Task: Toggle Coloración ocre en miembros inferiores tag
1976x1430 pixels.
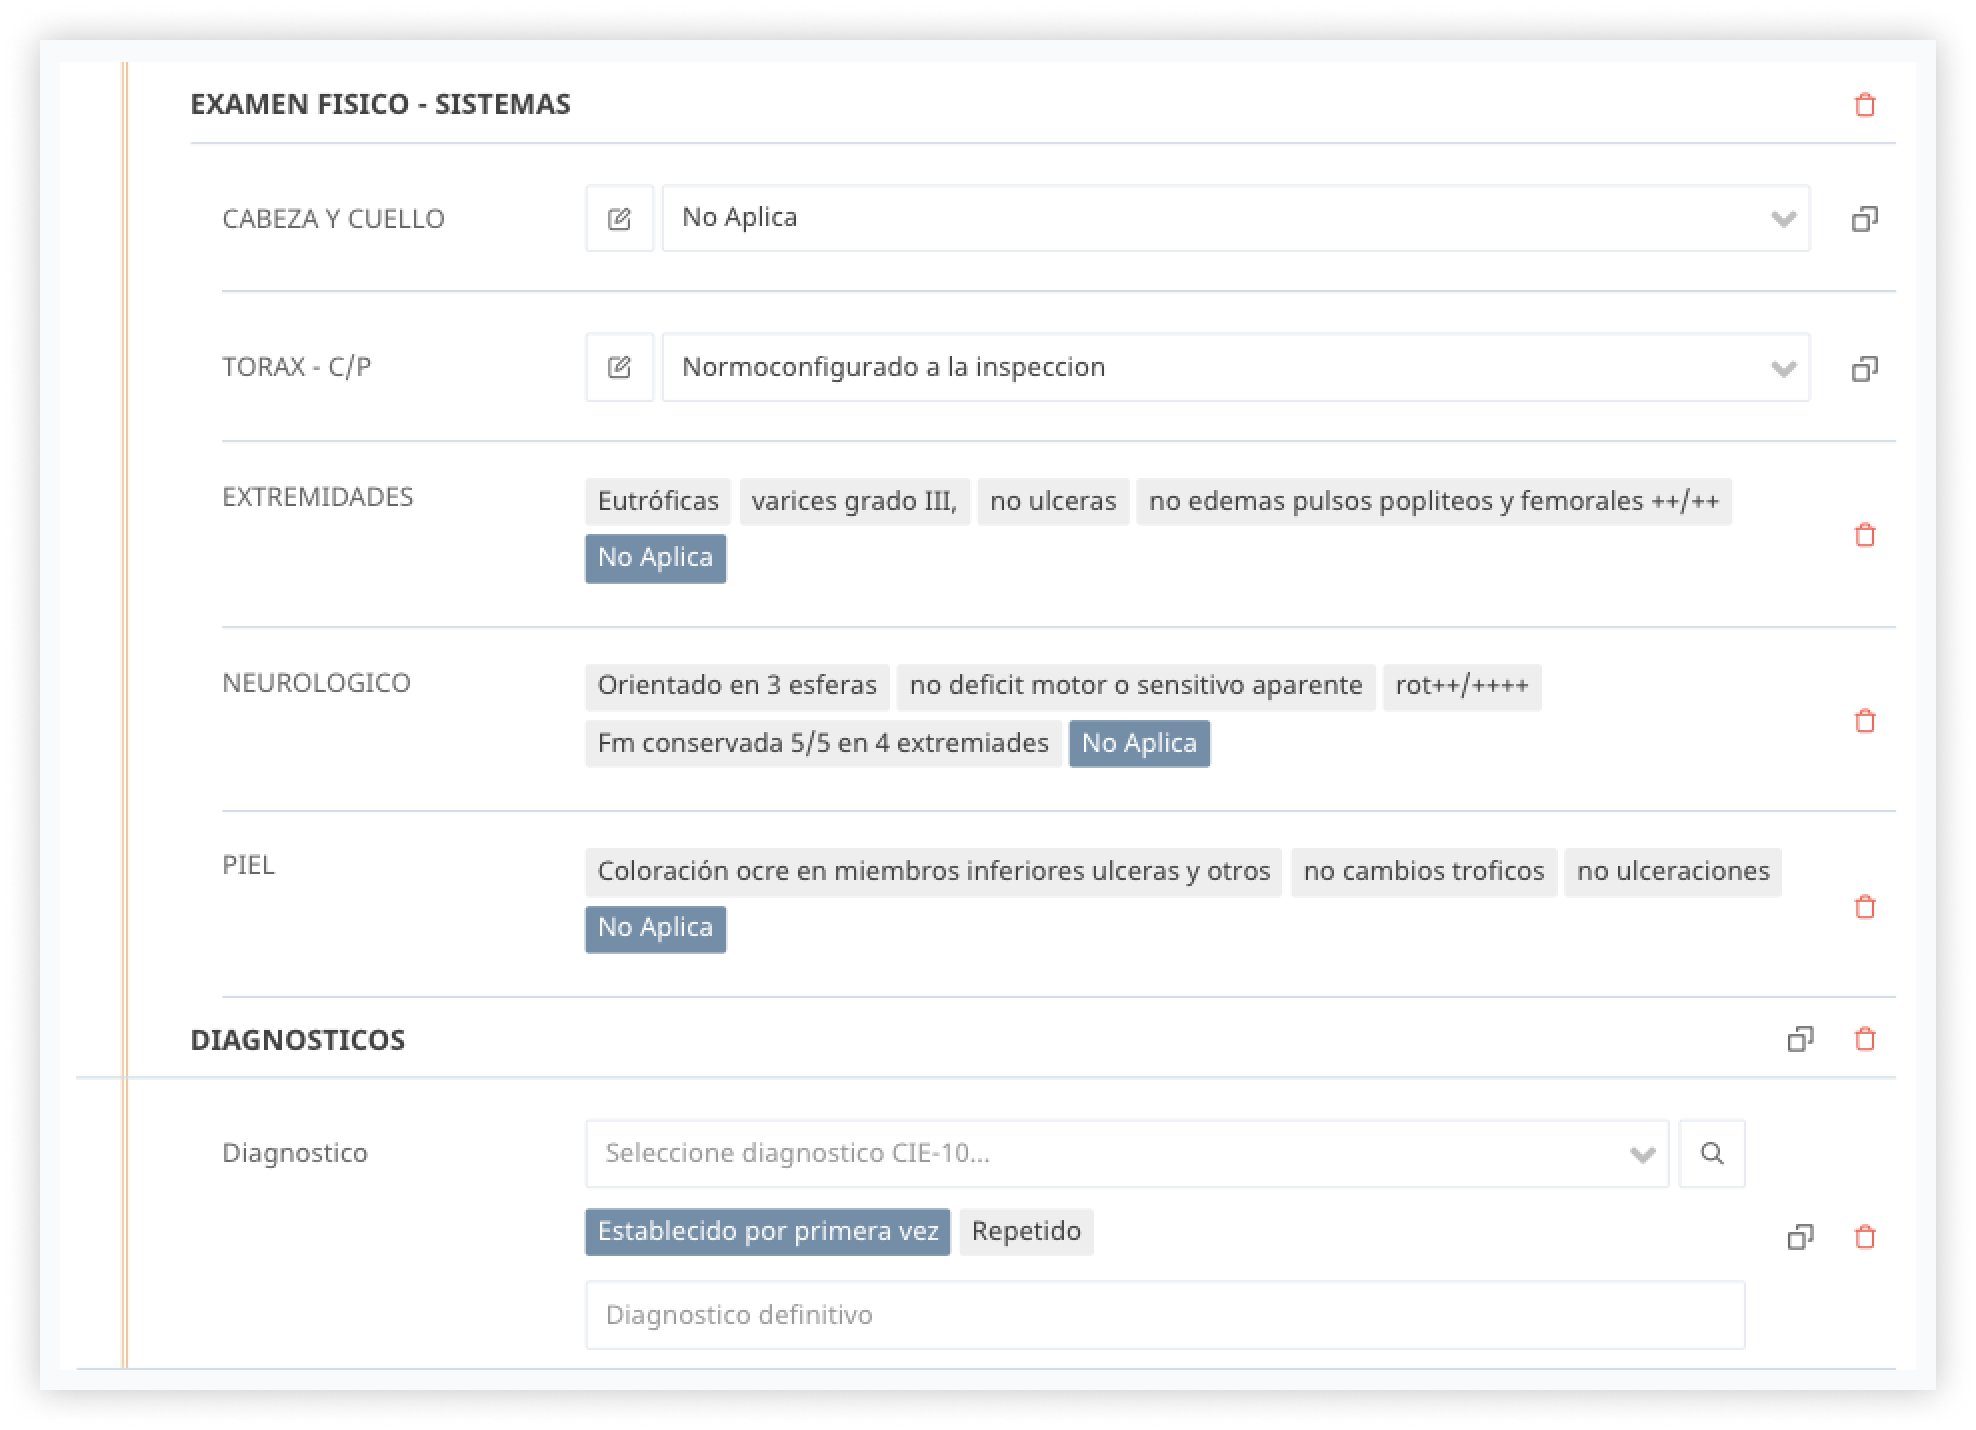Action: pyautogui.click(x=934, y=872)
